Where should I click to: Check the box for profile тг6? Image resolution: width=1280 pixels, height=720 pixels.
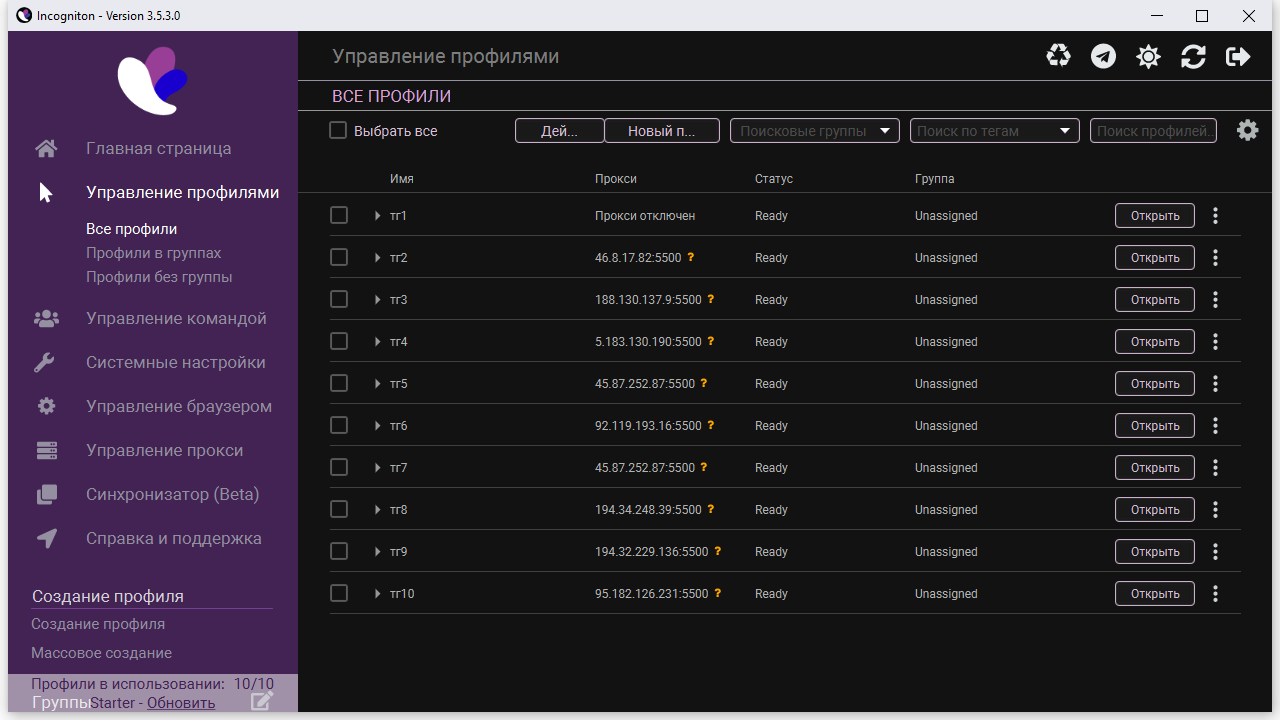click(x=339, y=425)
